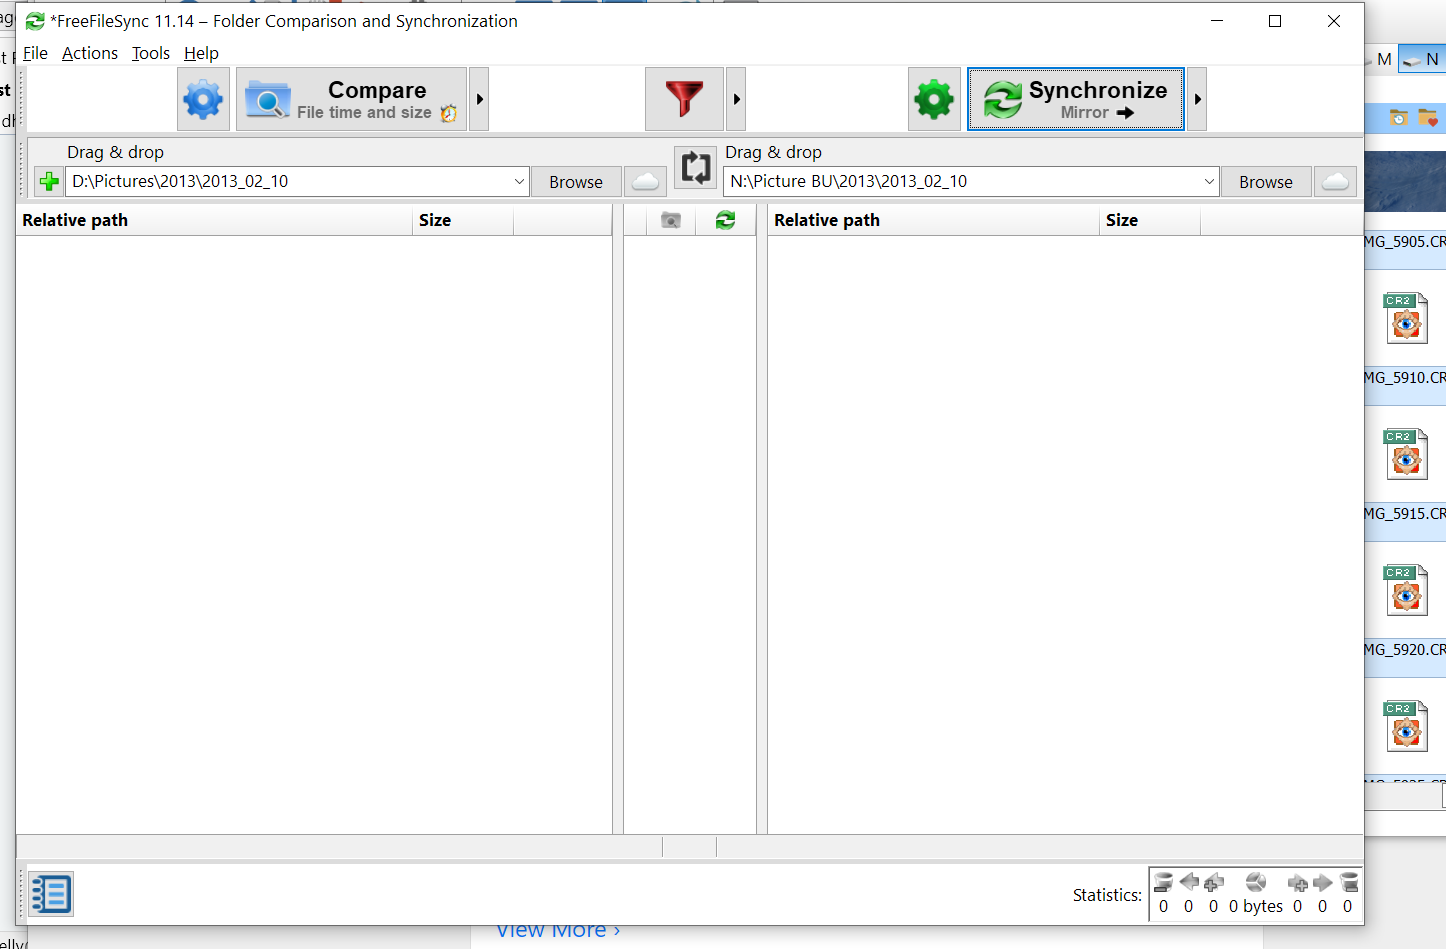Open the File menu

click(x=35, y=53)
